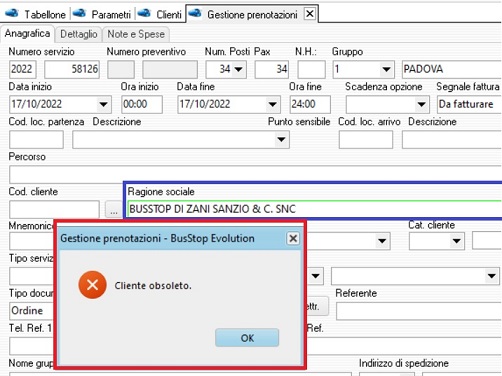Close the Gestione prenotazioni tab
The width and height of the screenshot is (502, 376).
point(310,14)
